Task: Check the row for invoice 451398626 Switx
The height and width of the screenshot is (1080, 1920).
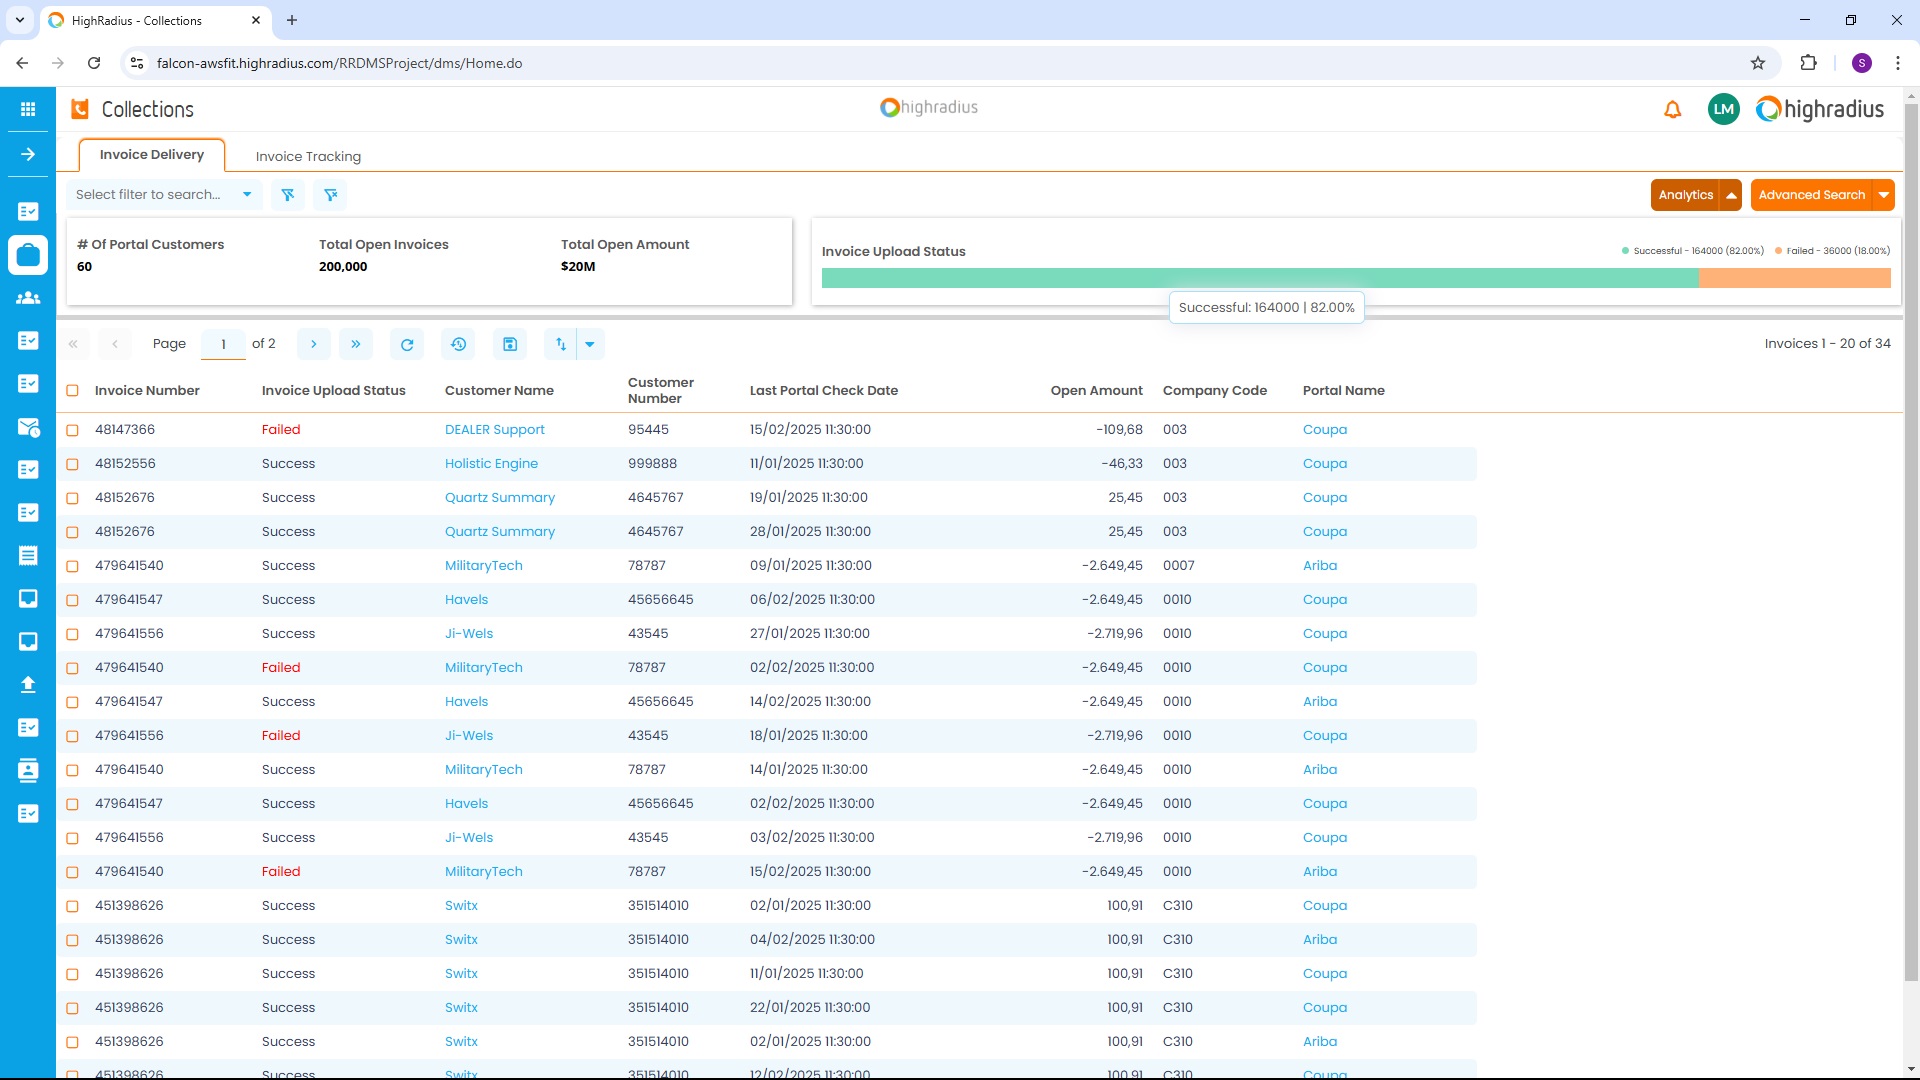Action: pyautogui.click(x=72, y=906)
